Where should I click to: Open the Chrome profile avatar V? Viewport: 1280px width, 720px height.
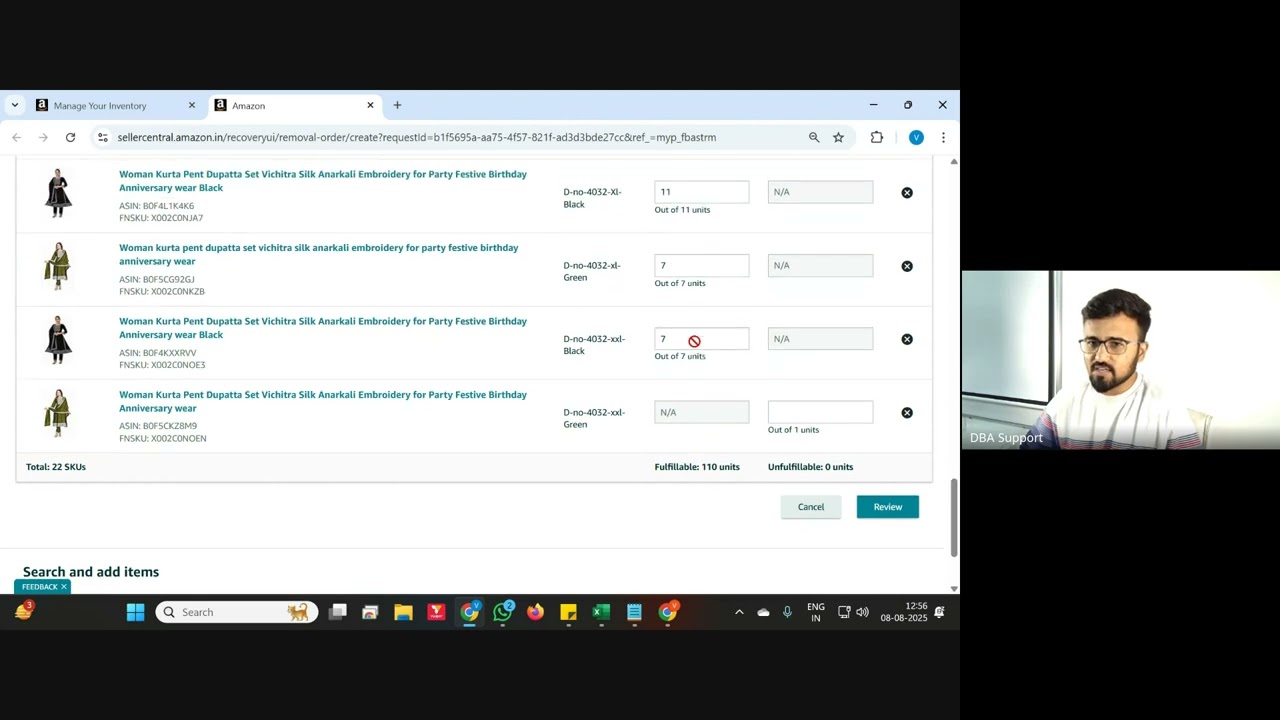916,137
